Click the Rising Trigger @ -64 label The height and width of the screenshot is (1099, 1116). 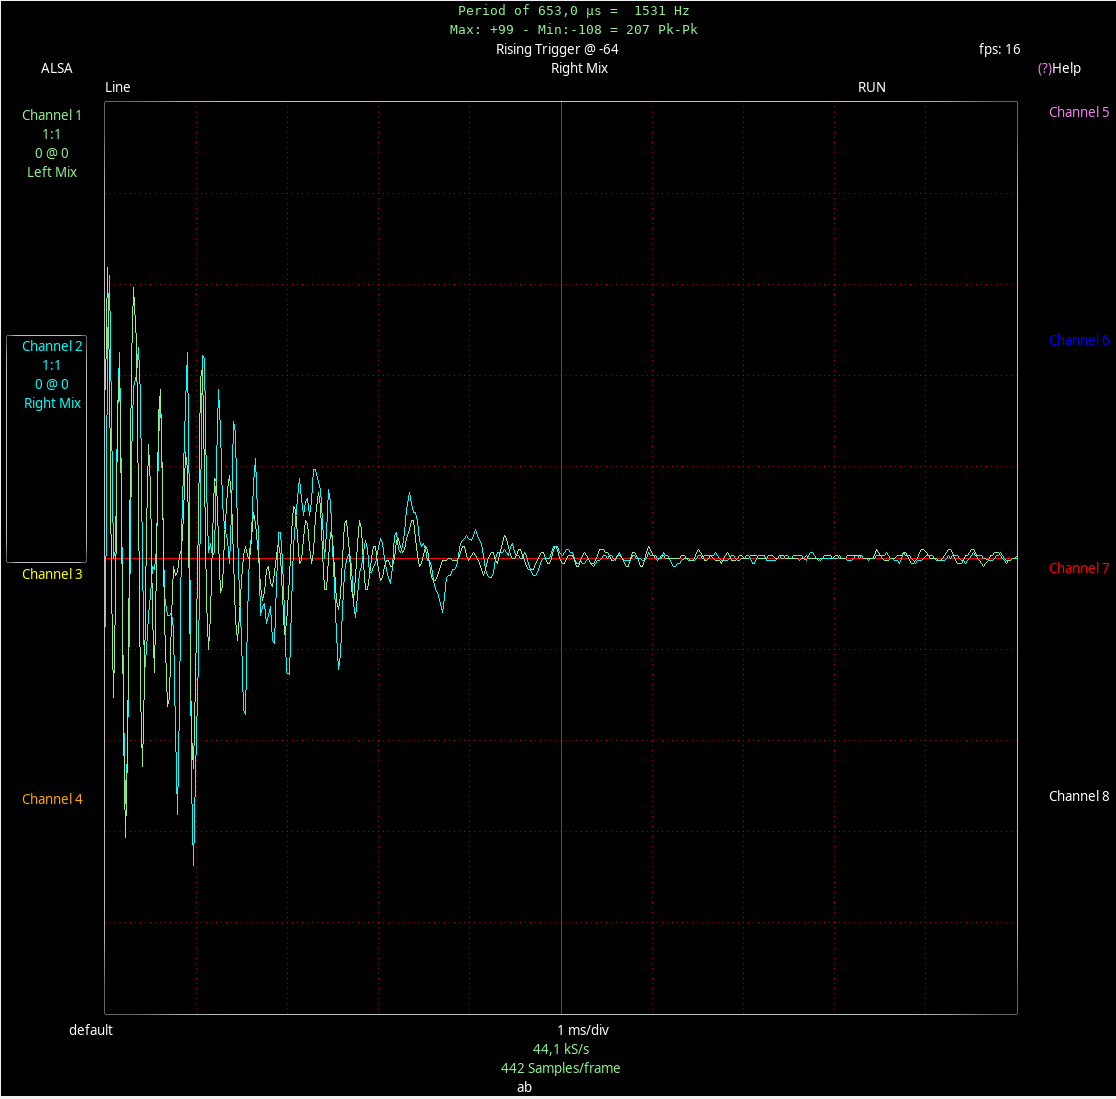557,49
